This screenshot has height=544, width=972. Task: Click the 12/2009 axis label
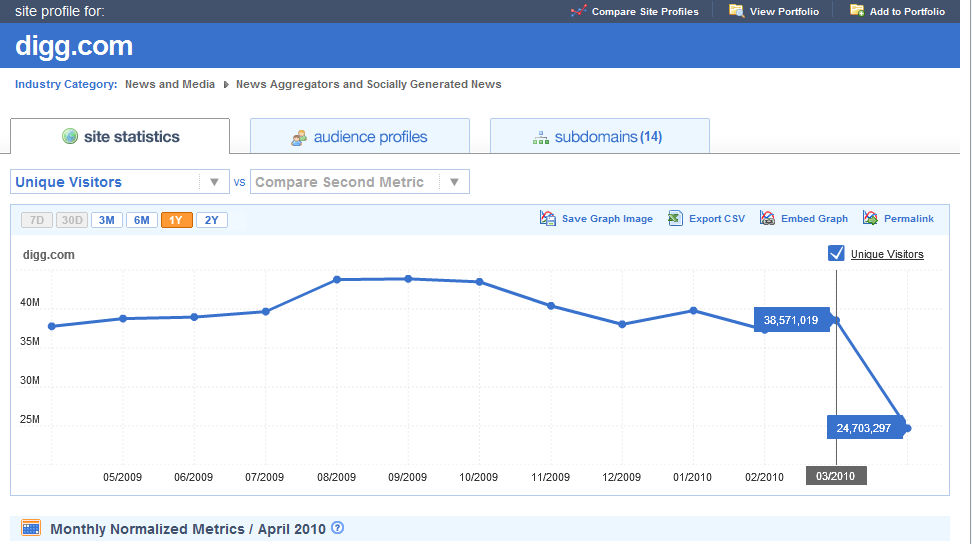621,477
